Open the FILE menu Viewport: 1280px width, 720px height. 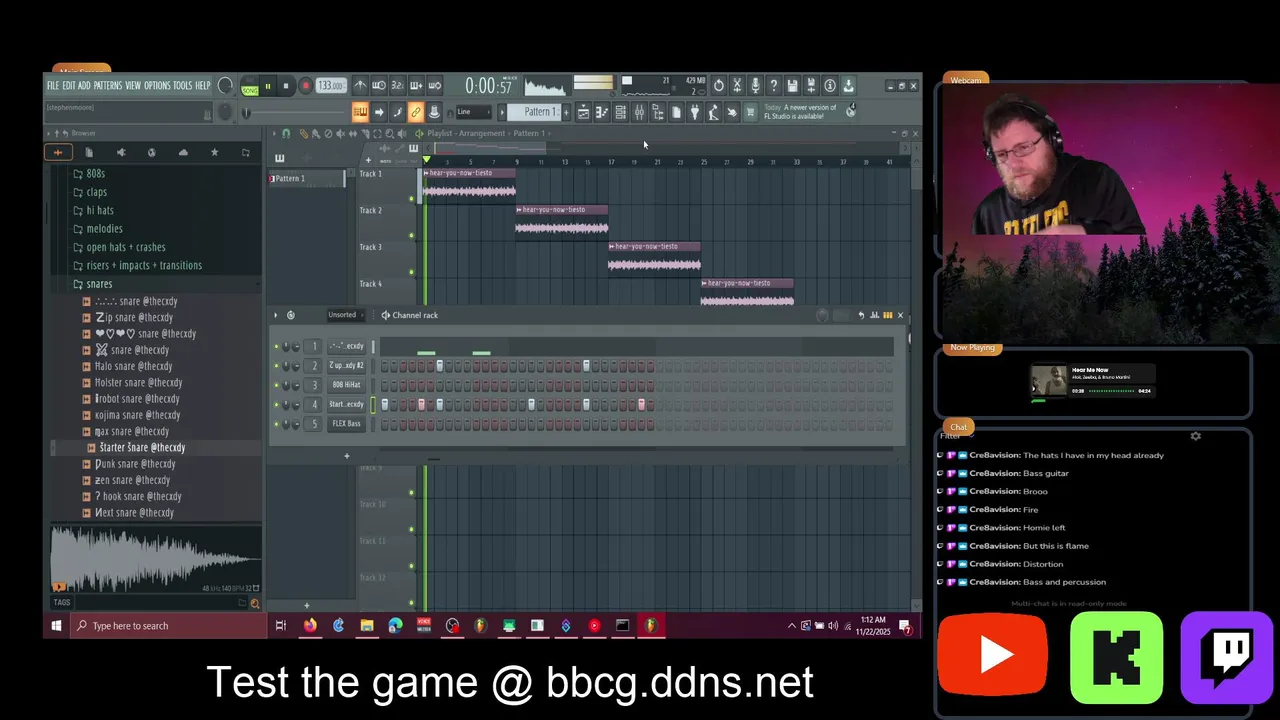tap(53, 86)
